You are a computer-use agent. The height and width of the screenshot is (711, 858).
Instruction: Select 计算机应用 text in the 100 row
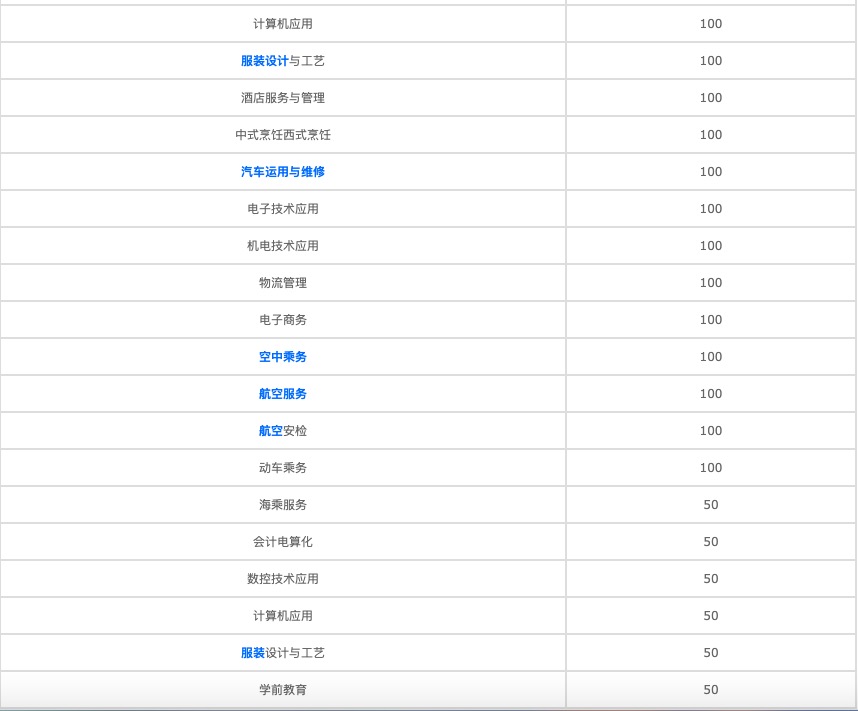pyautogui.click(x=283, y=24)
